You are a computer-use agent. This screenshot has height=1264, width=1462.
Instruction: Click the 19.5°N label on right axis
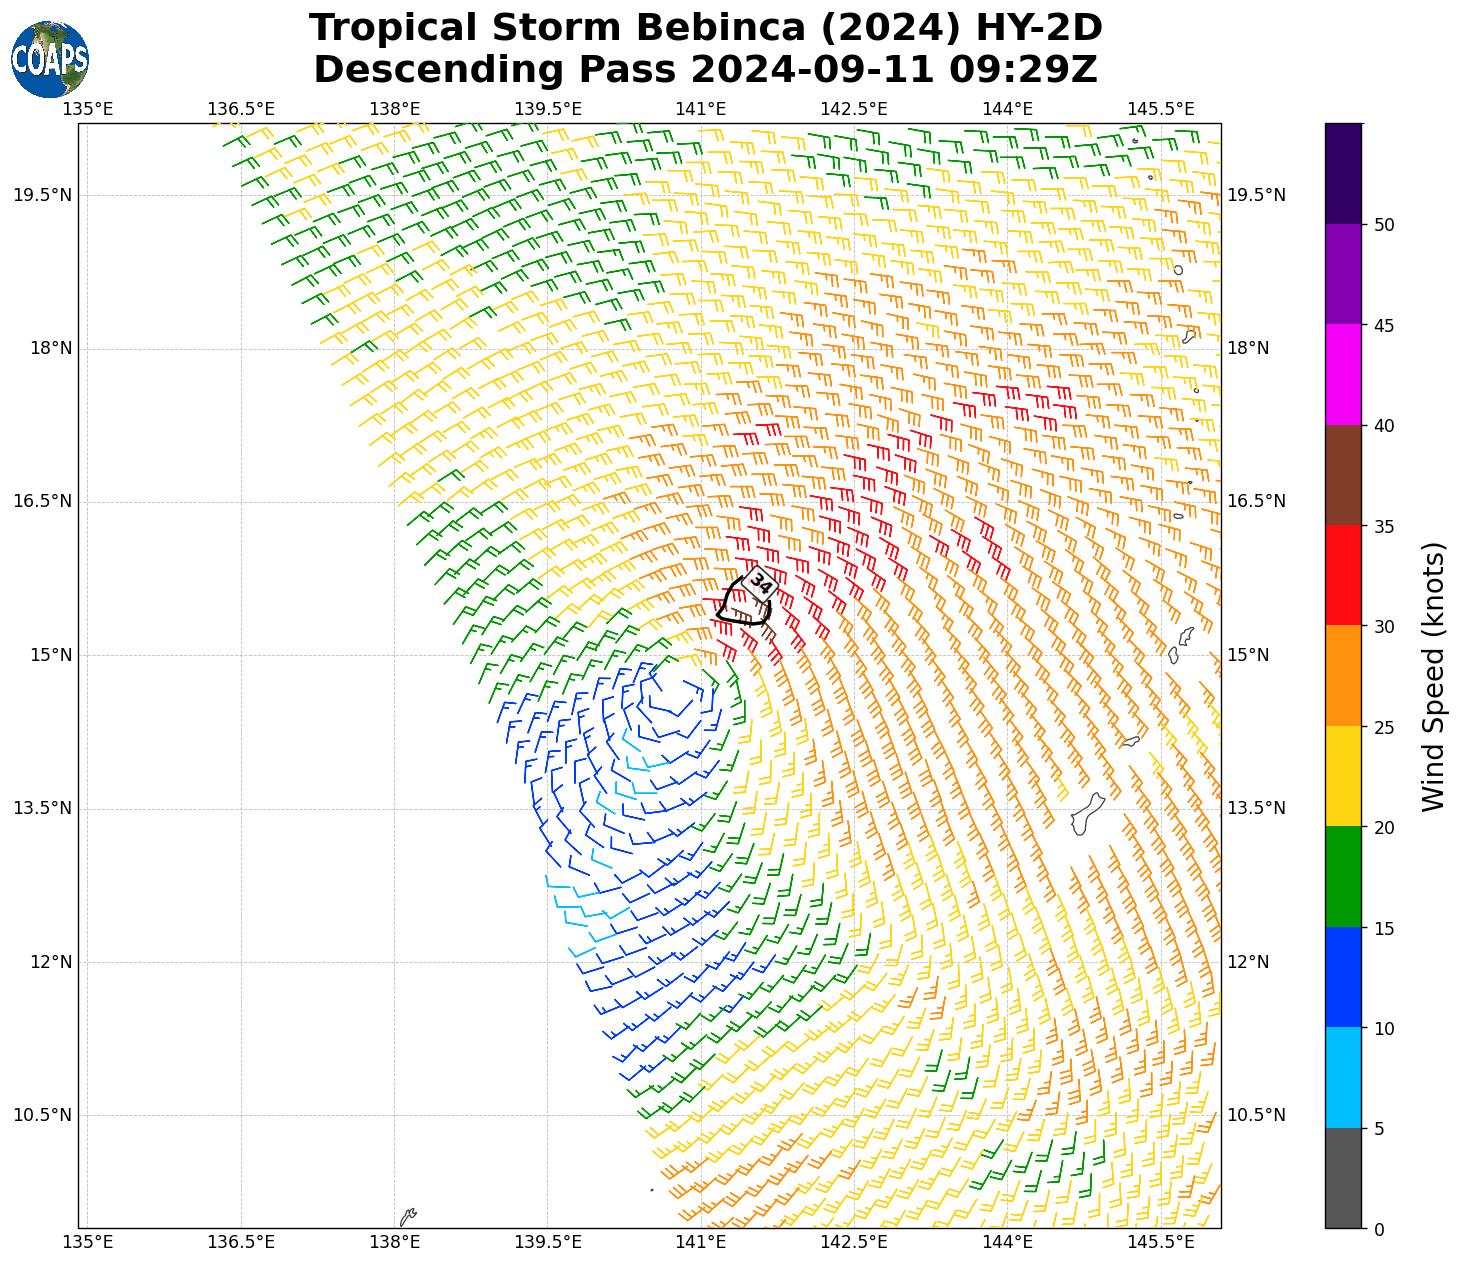(x=1256, y=195)
